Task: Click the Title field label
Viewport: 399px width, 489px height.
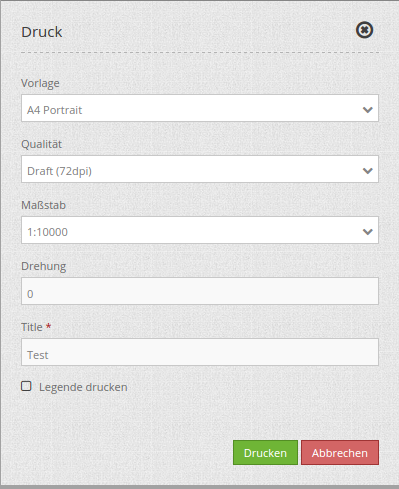Action: (32, 327)
